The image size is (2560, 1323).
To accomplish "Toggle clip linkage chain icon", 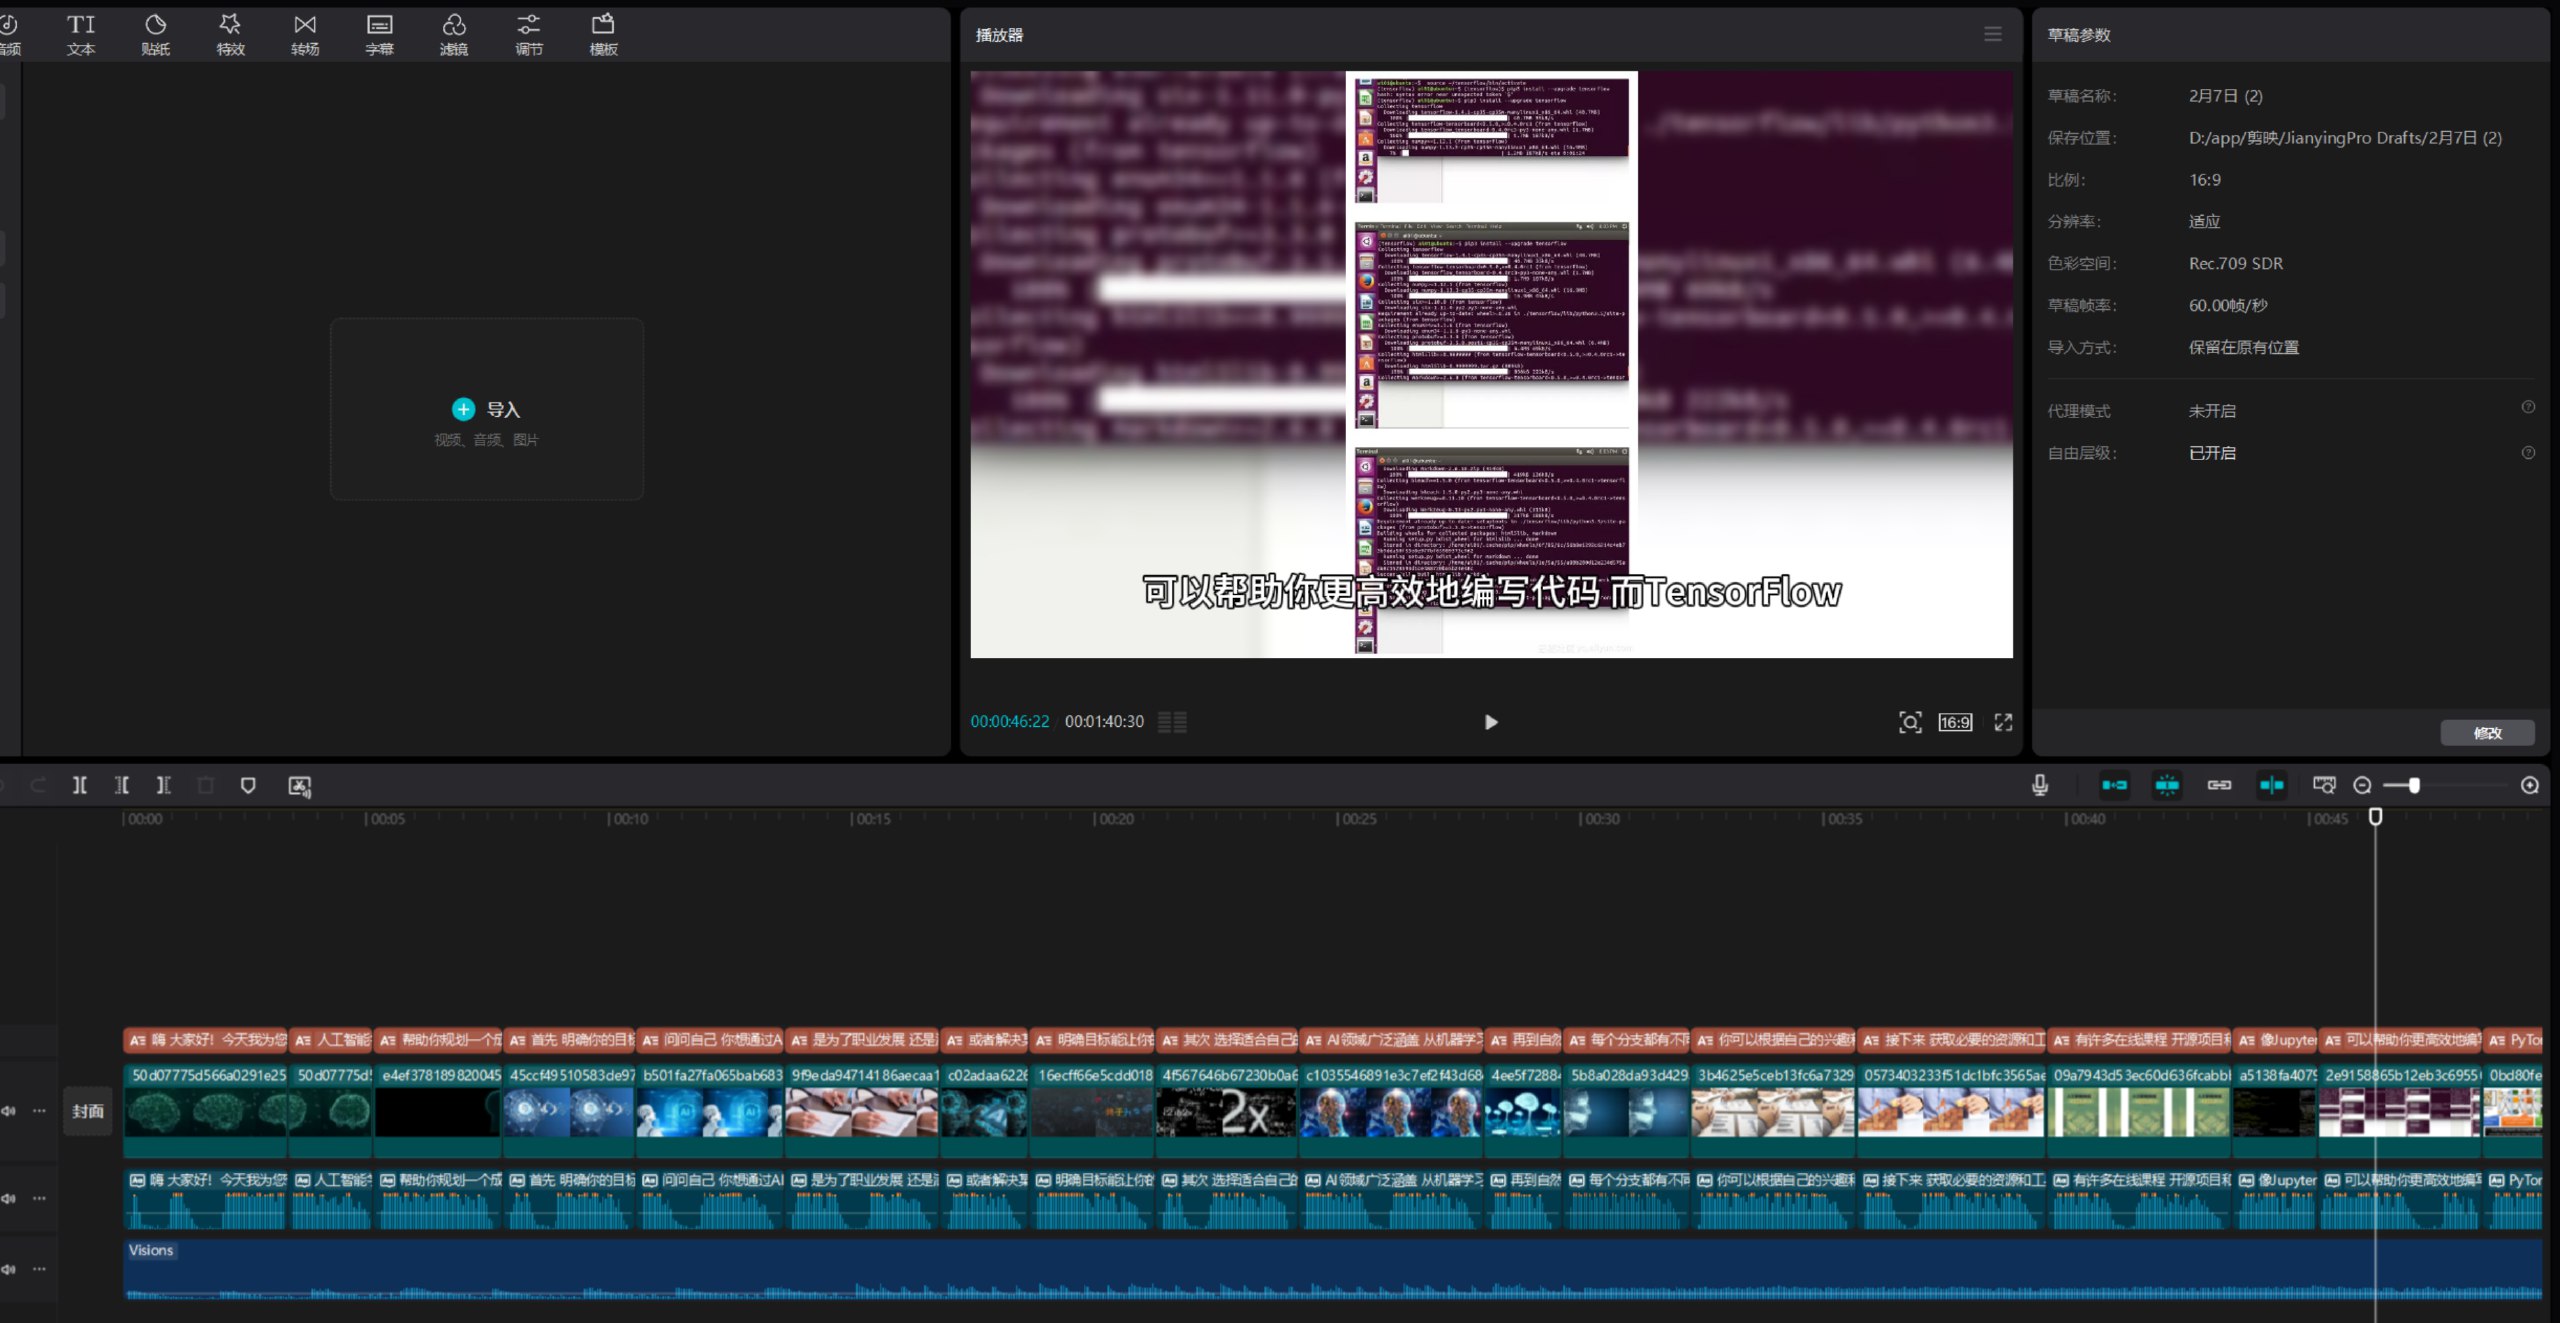I will coord(2219,786).
